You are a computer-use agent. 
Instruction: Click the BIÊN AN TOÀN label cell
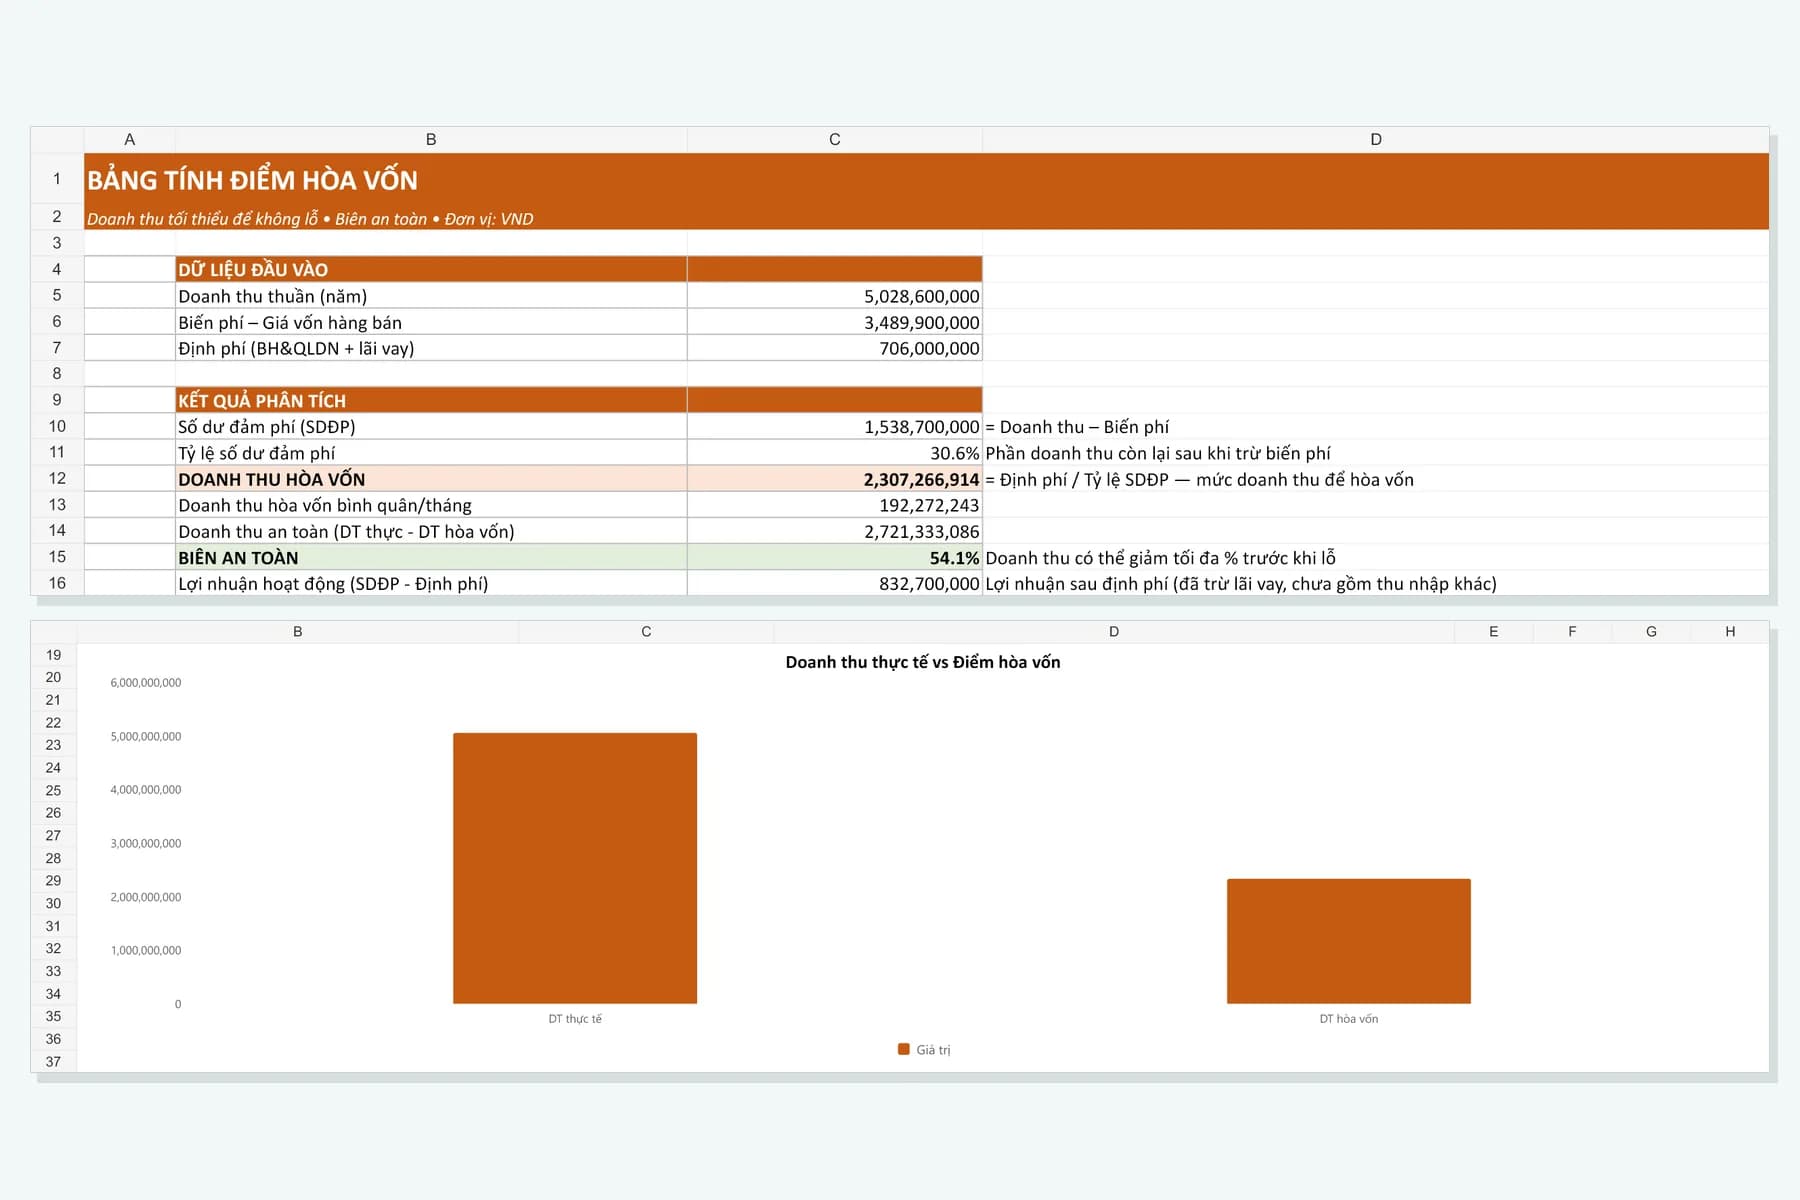(431, 557)
